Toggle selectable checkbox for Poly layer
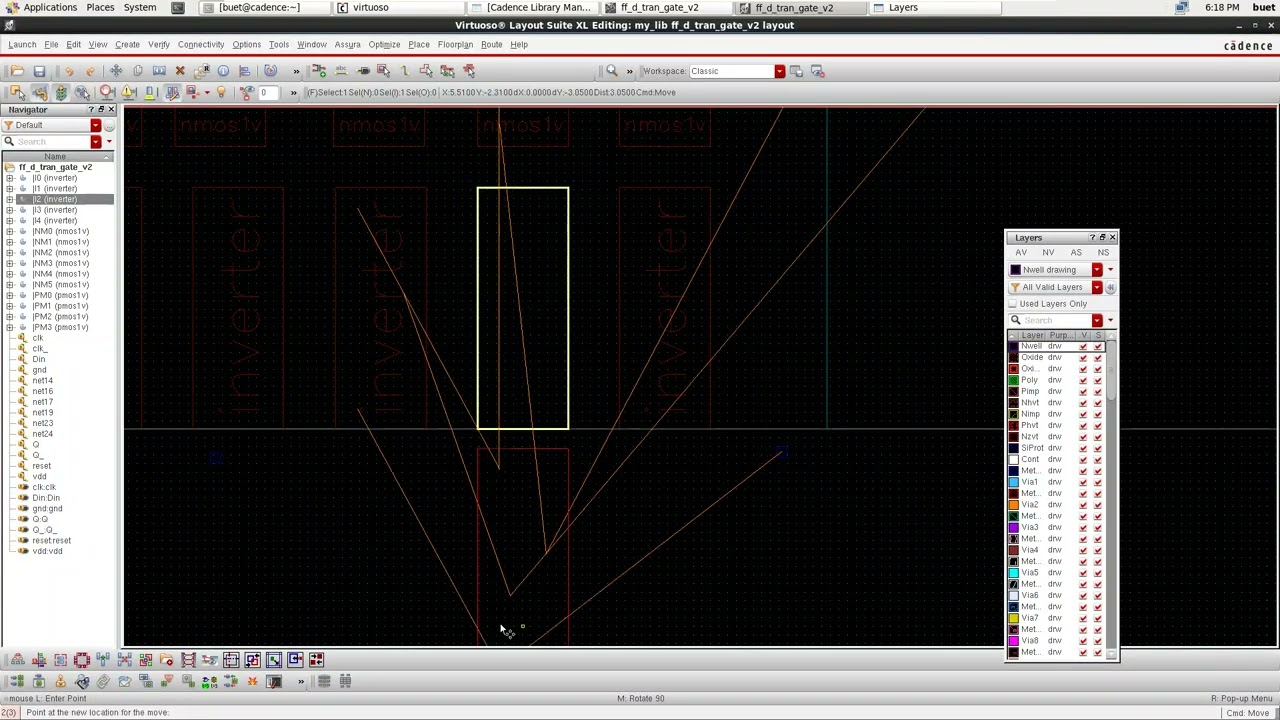The height and width of the screenshot is (720, 1280). [x=1098, y=380]
